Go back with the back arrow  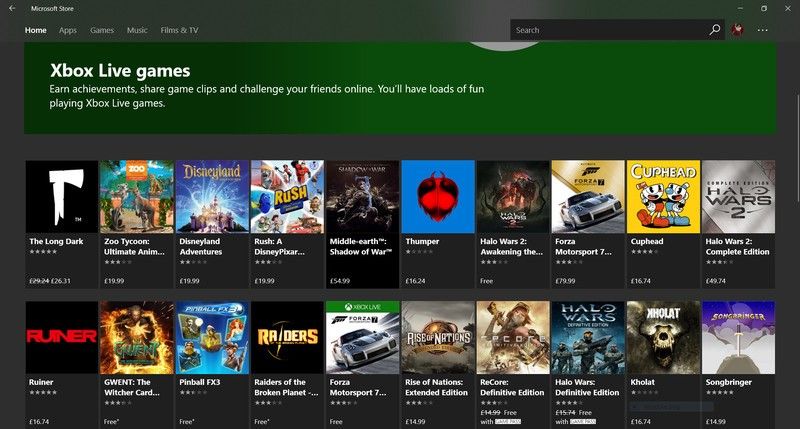(12, 8)
